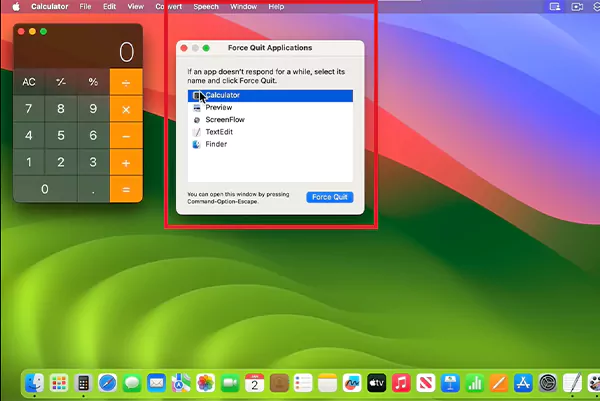Open the Mail app in the Dock
Viewport: 600px width, 401px height.
157,383
